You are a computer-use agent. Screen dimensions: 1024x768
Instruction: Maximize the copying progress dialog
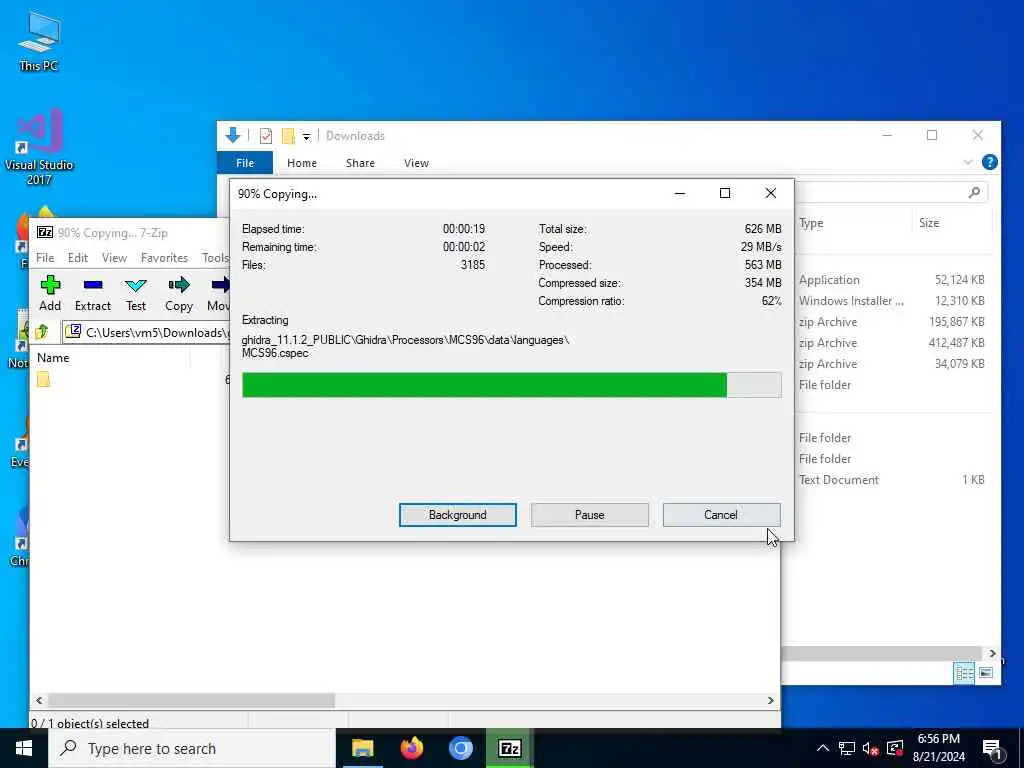click(724, 193)
